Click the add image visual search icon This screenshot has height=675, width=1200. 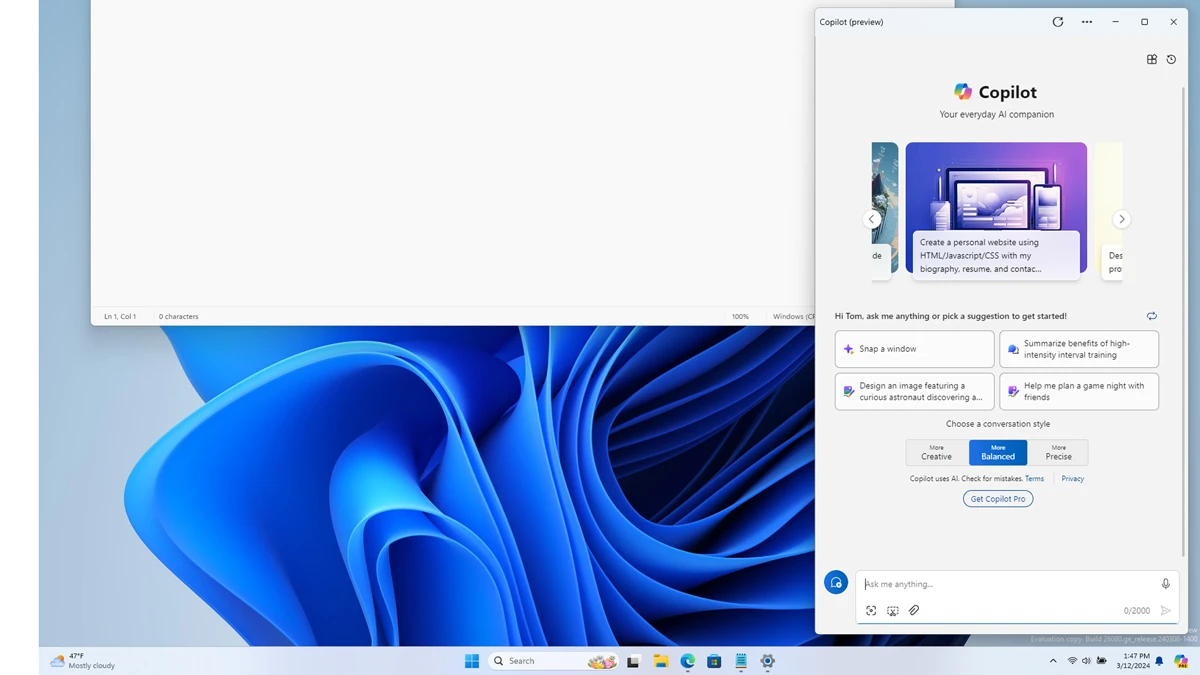871,611
